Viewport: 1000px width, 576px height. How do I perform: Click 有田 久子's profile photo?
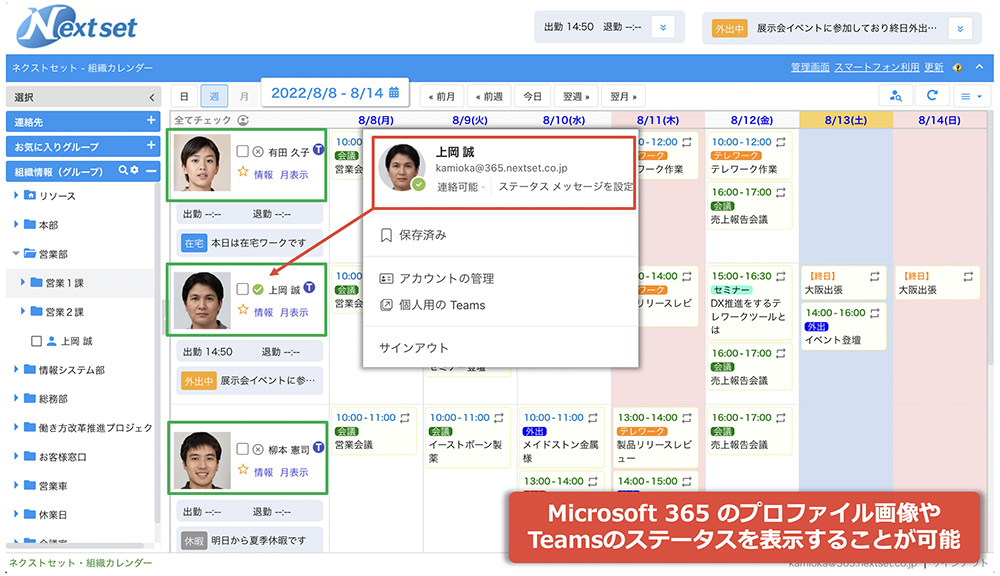pos(202,163)
